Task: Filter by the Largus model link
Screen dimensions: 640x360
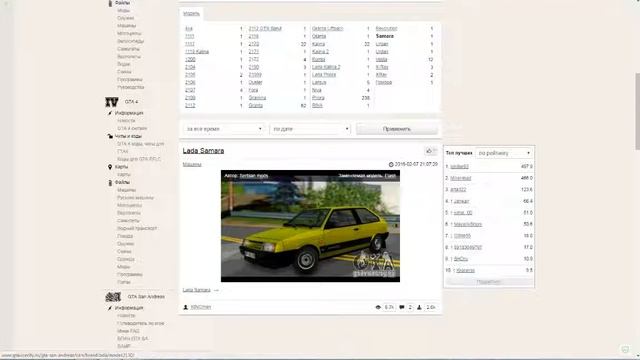Action: (319, 82)
